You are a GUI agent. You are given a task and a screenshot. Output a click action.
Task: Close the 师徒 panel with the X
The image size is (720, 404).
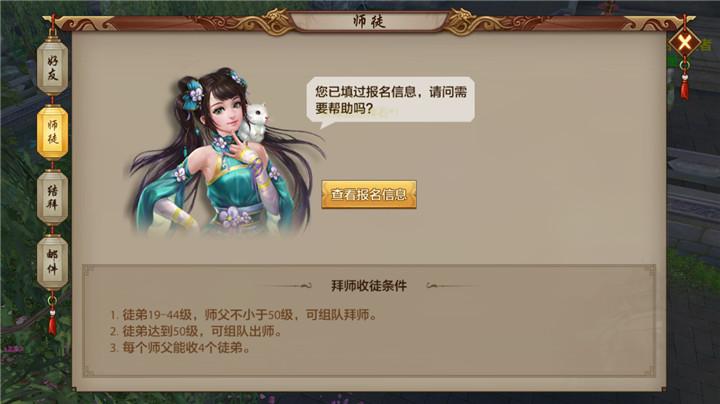click(684, 43)
